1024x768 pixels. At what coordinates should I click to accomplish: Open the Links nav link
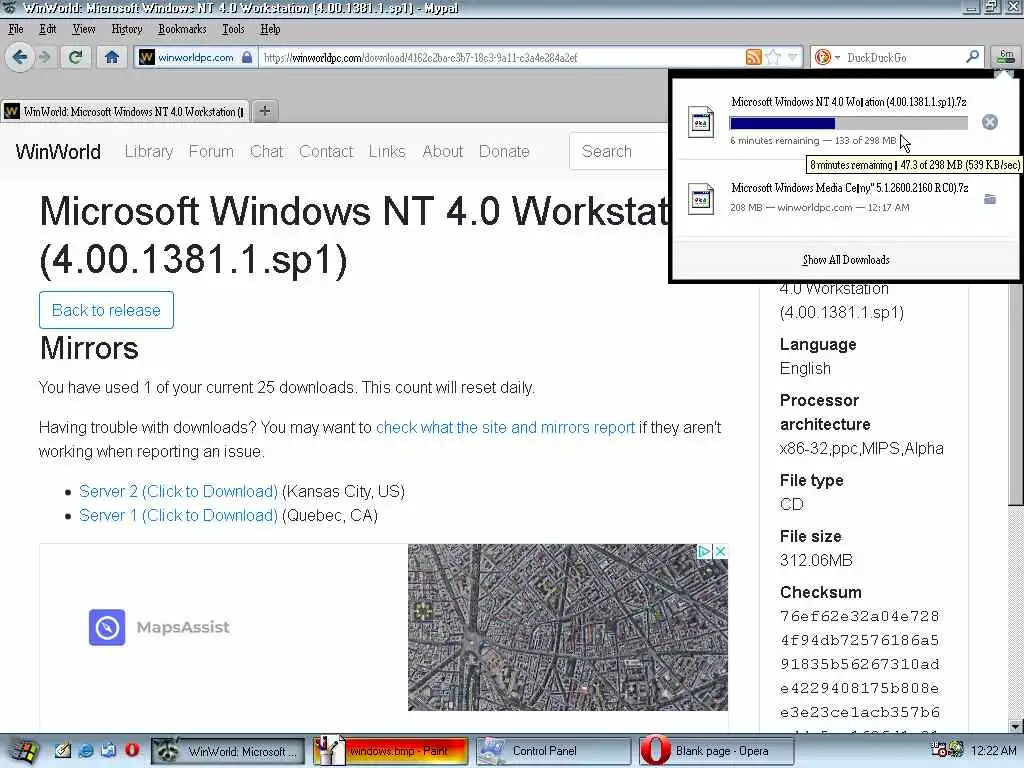click(387, 152)
